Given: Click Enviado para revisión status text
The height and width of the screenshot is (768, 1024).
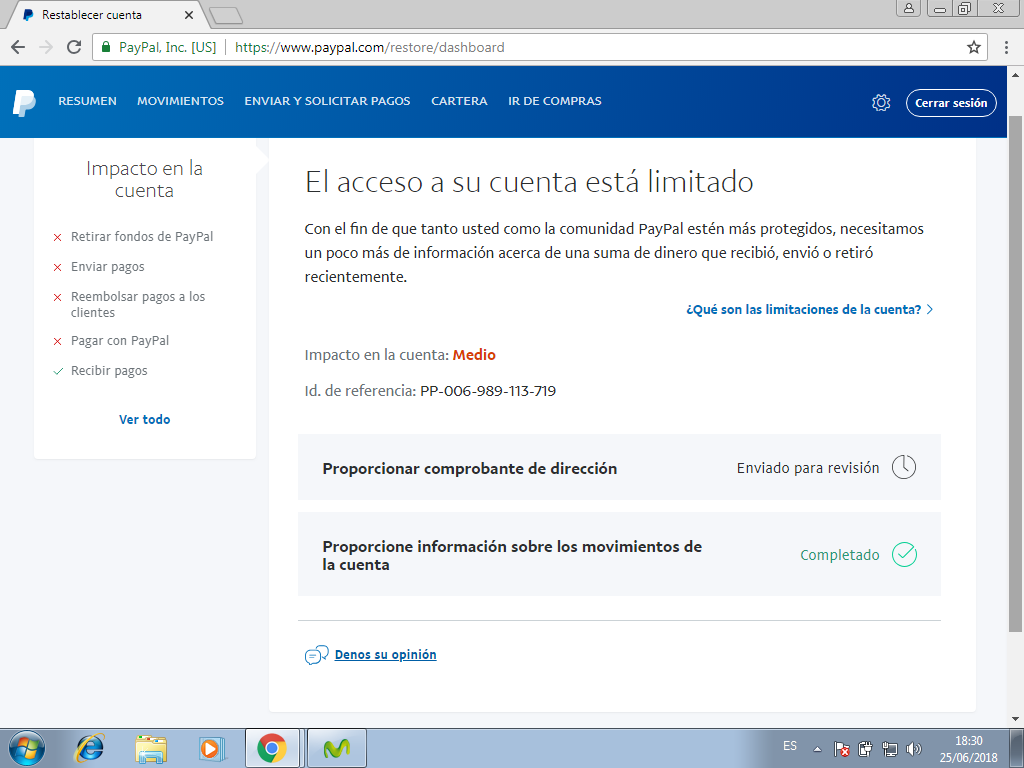Looking at the screenshot, I should pyautogui.click(x=808, y=468).
